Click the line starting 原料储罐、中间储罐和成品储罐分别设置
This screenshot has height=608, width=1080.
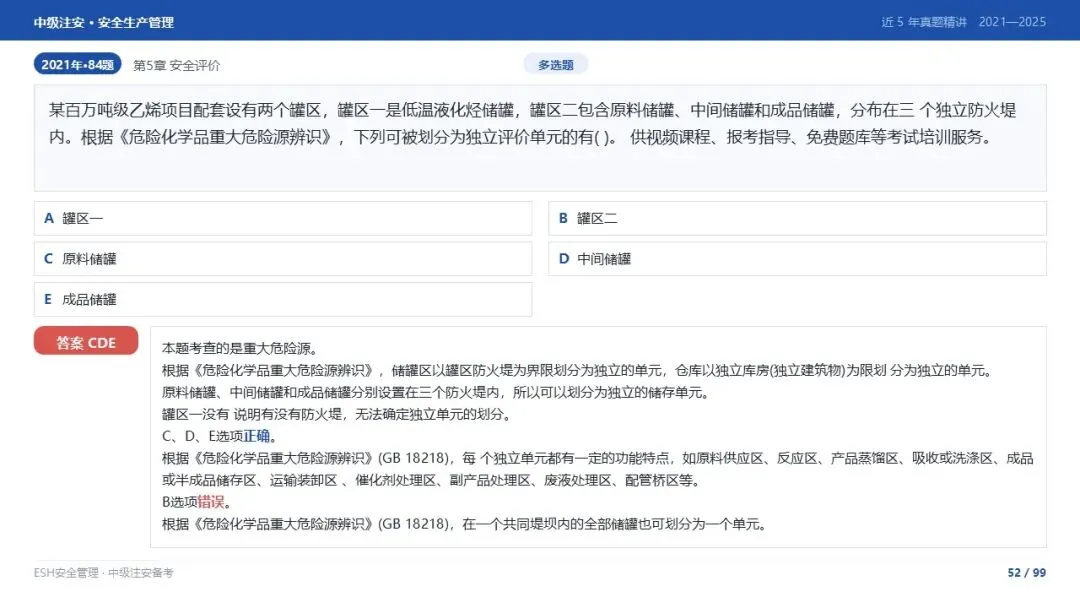tap(436, 392)
